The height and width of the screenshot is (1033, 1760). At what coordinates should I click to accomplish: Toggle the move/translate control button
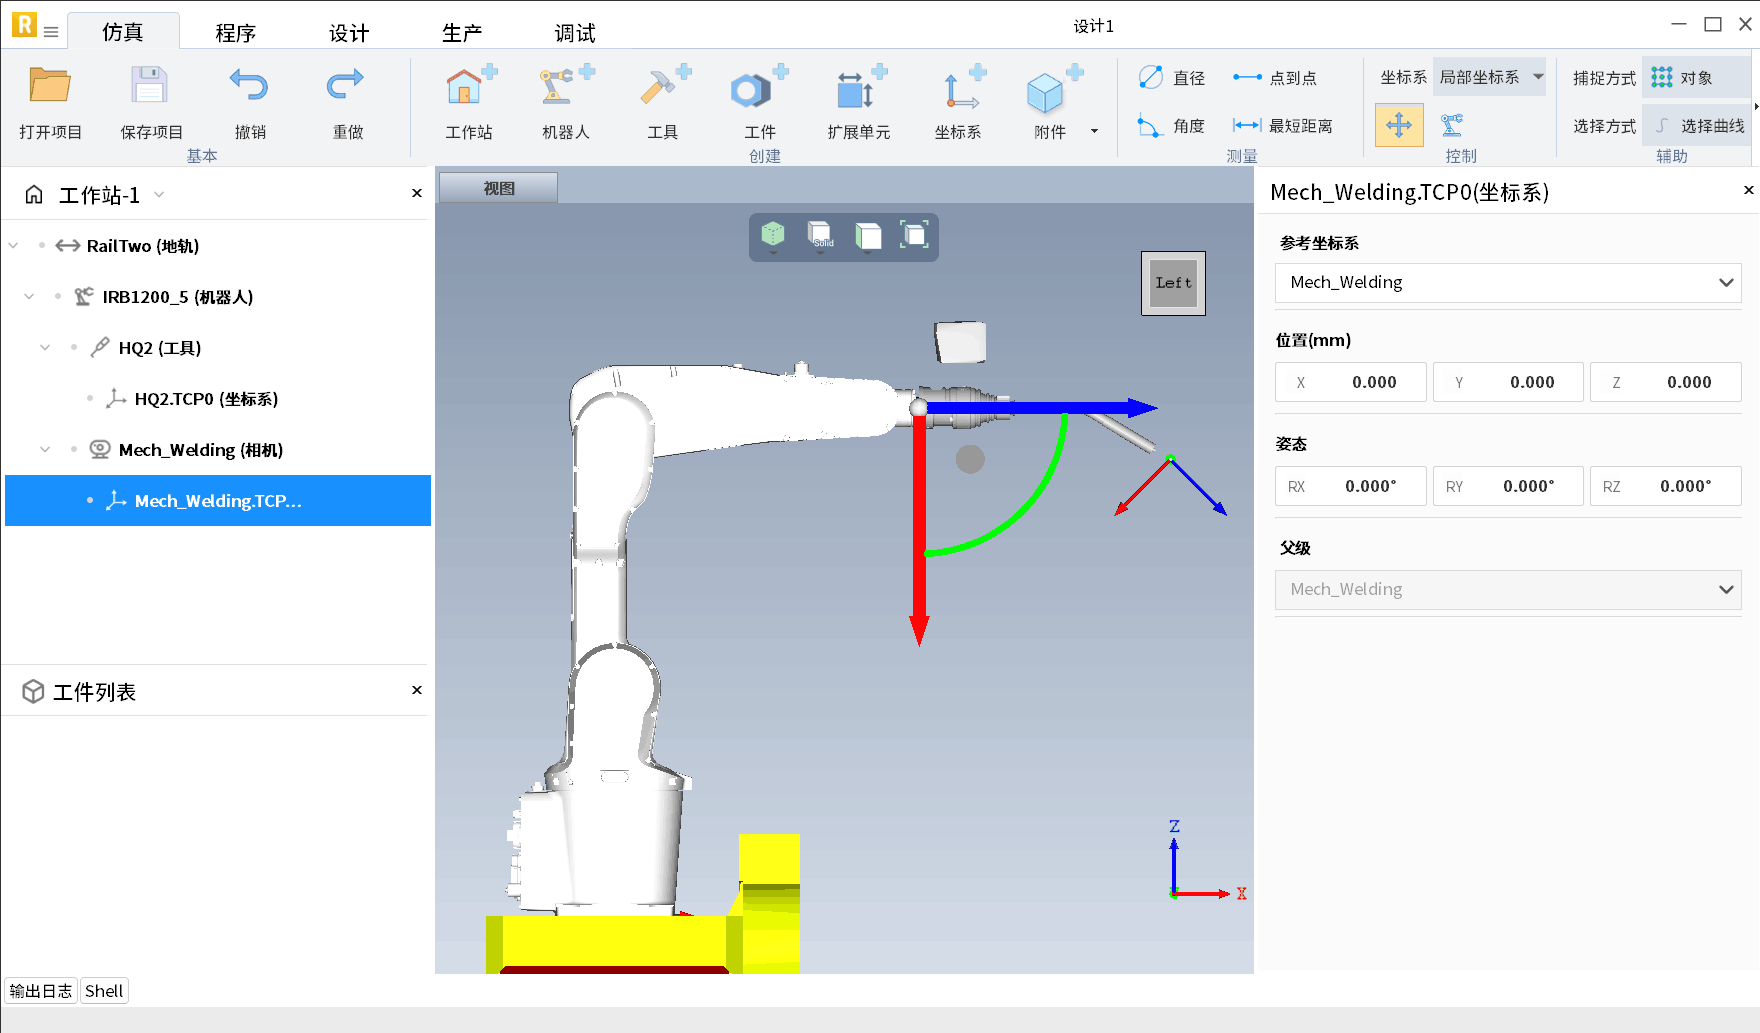1398,126
